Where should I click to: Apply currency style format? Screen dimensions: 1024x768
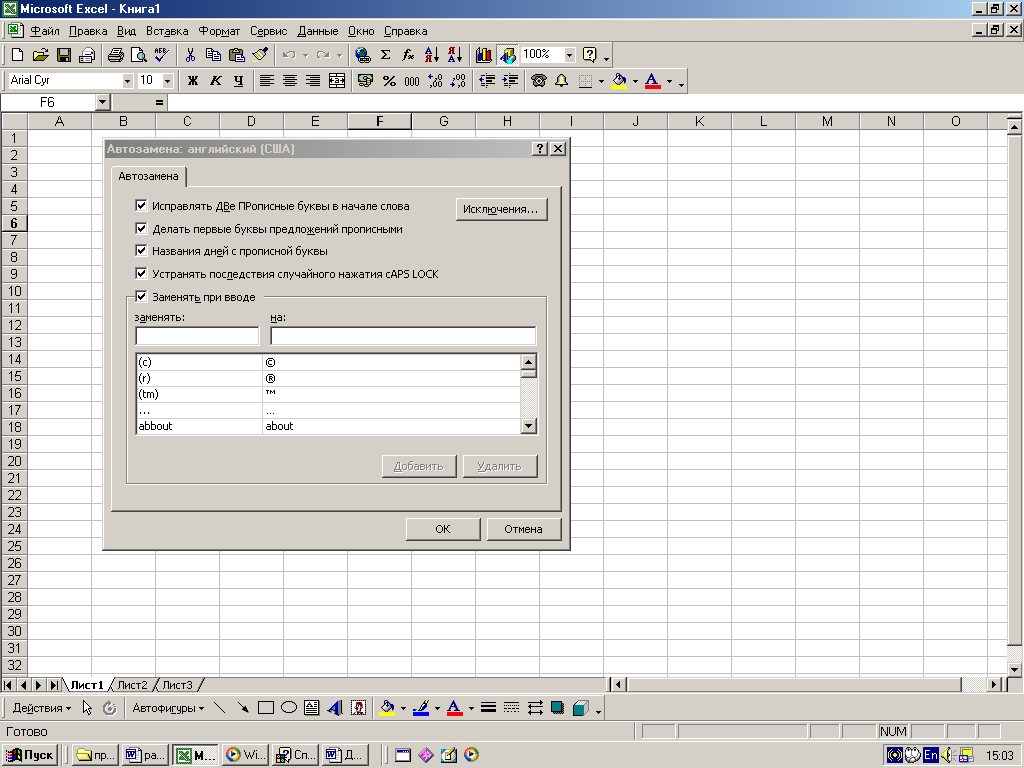366,81
